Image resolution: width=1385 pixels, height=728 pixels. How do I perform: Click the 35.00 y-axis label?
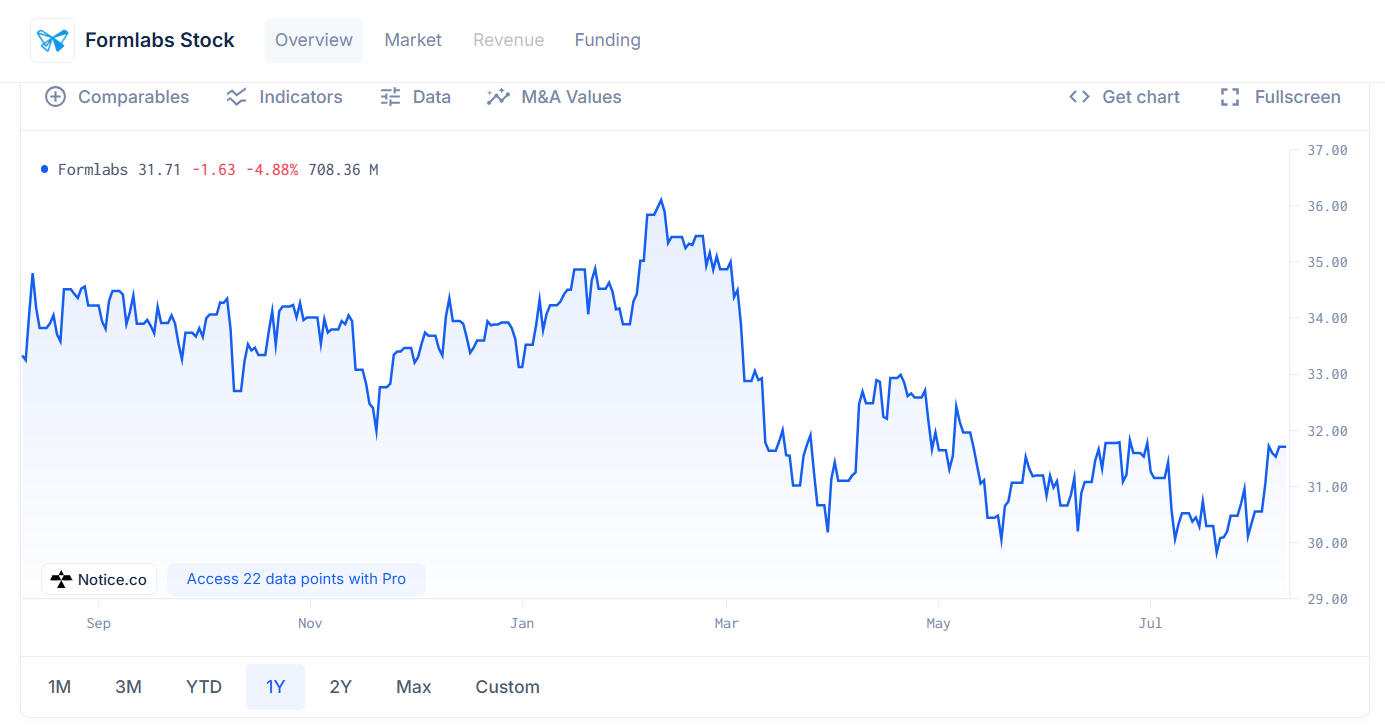1328,262
